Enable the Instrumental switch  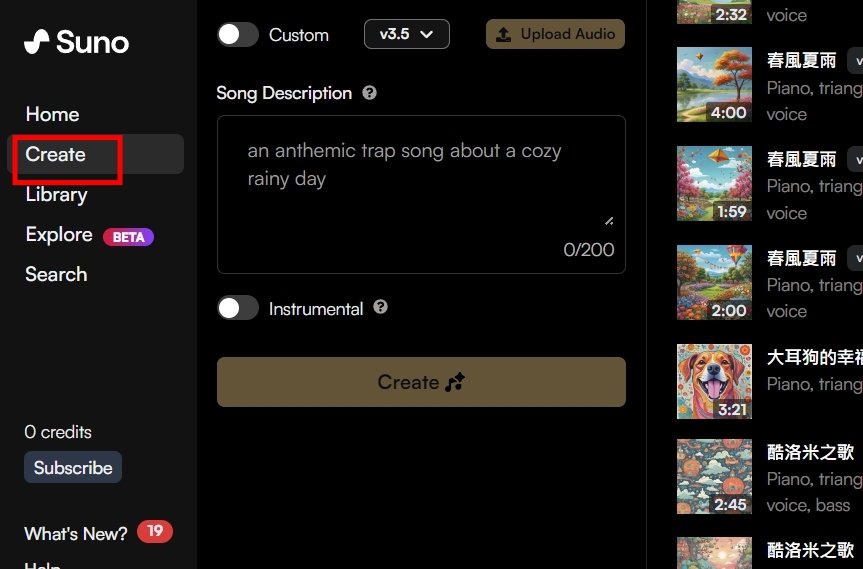[238, 308]
